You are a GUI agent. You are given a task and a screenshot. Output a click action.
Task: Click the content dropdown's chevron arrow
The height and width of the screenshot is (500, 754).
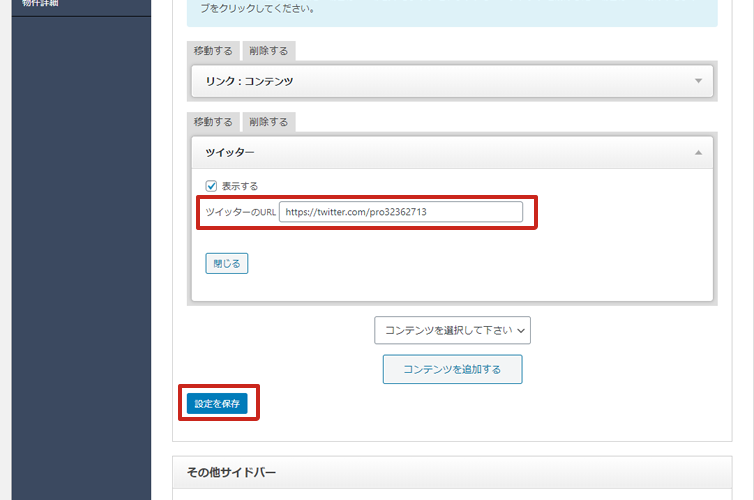click(x=521, y=331)
